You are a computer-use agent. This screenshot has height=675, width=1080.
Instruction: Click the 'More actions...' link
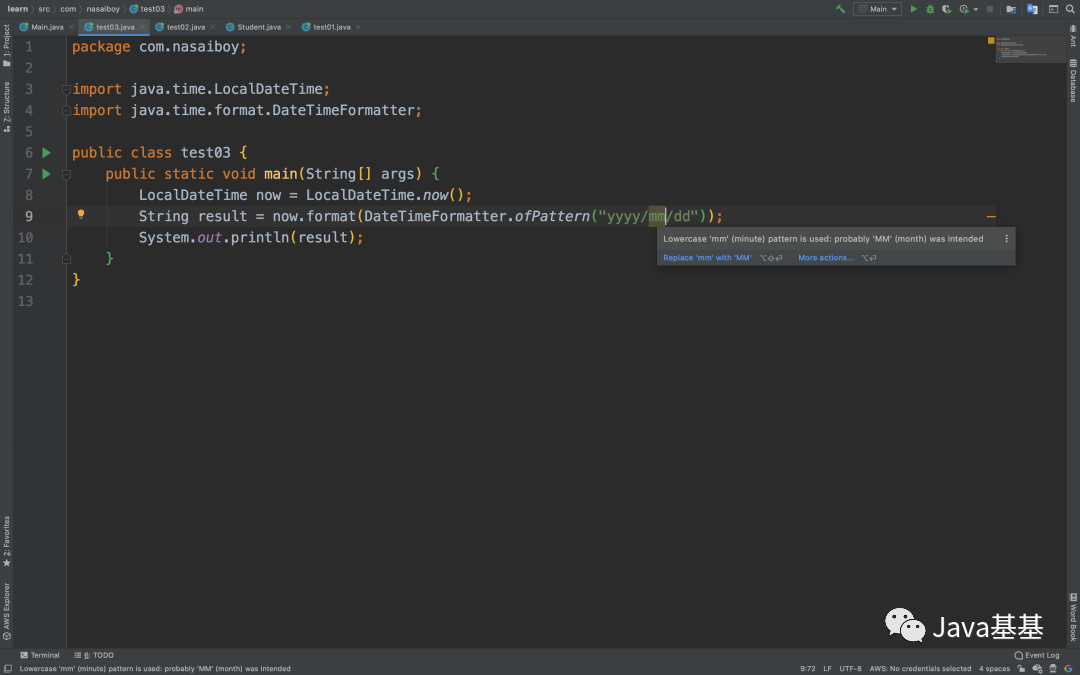[826, 258]
